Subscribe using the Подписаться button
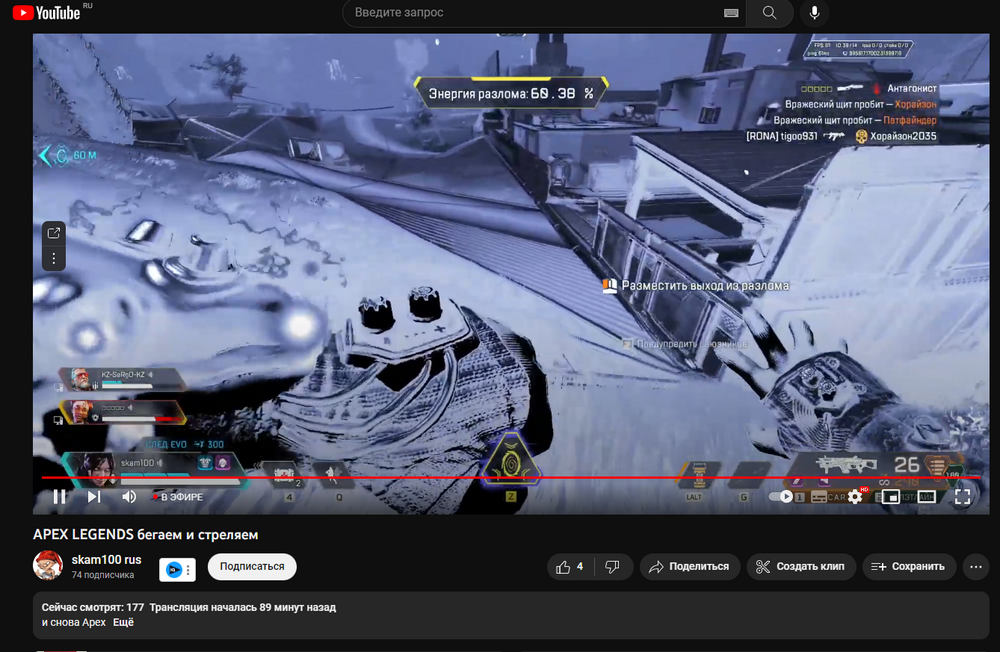 pos(252,566)
